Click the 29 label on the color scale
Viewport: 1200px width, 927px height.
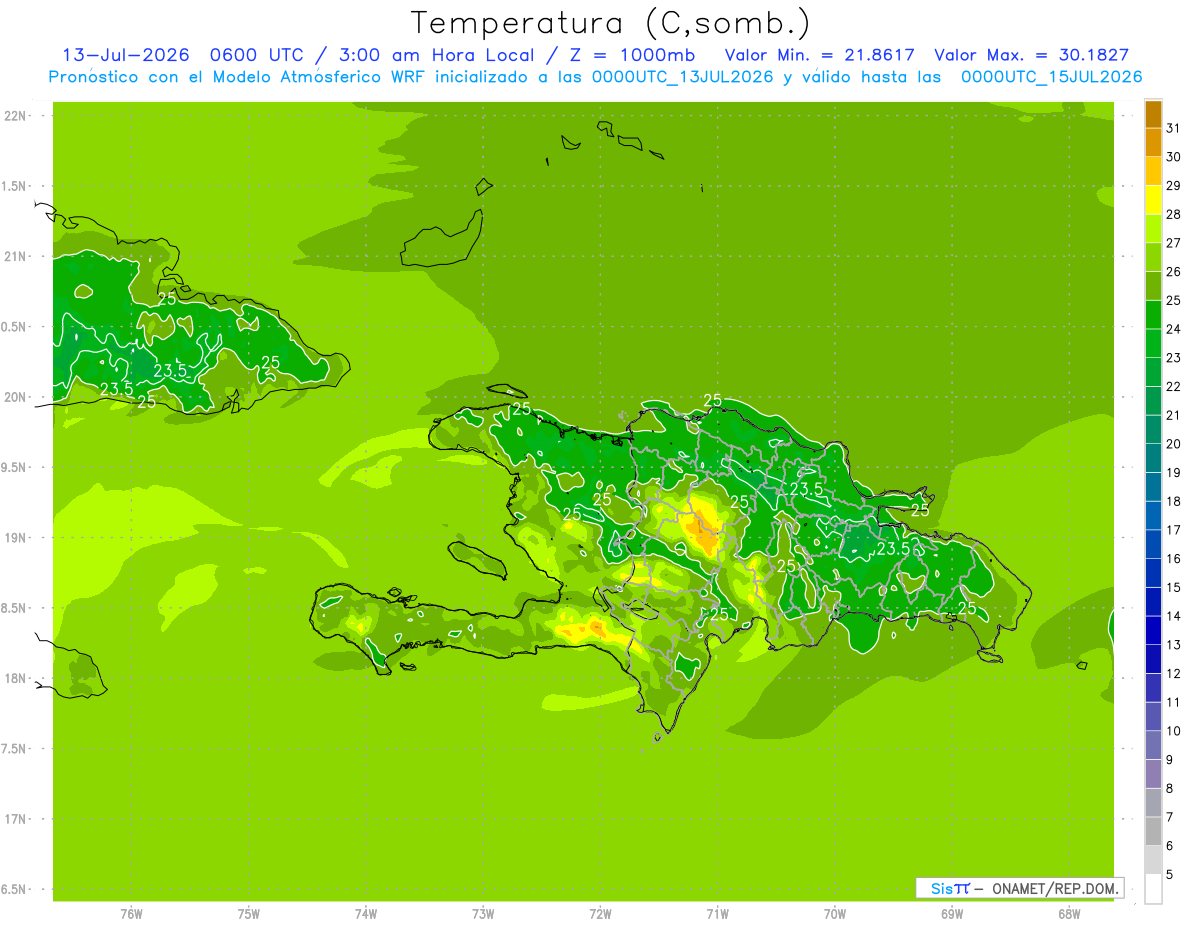(x=1173, y=186)
